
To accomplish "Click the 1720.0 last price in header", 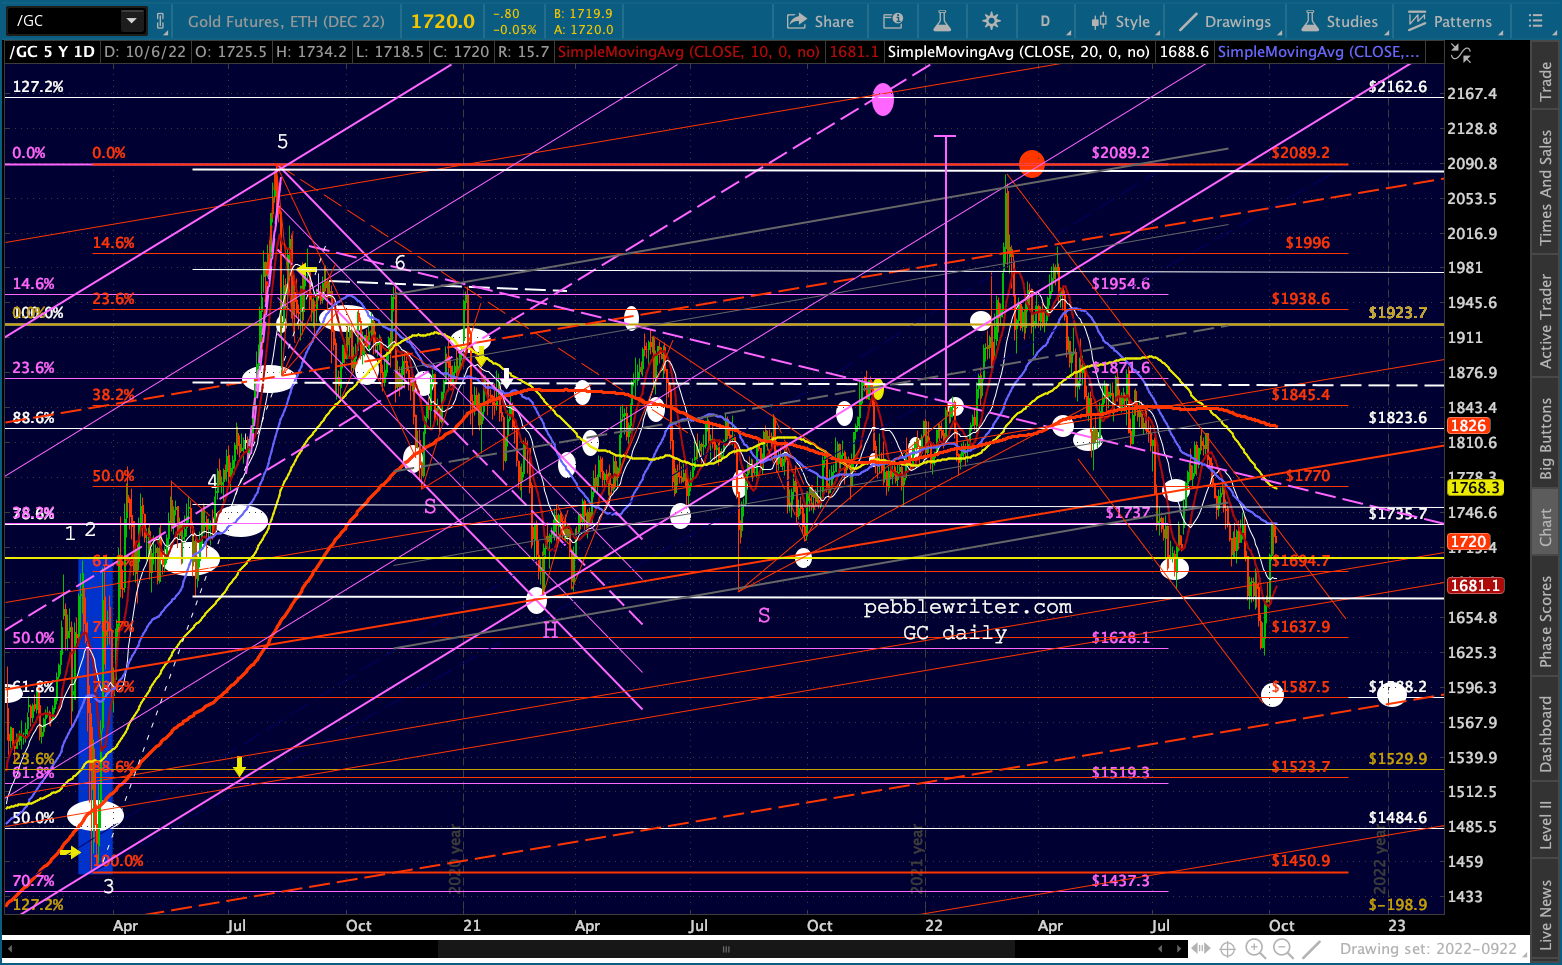I will pos(443,21).
